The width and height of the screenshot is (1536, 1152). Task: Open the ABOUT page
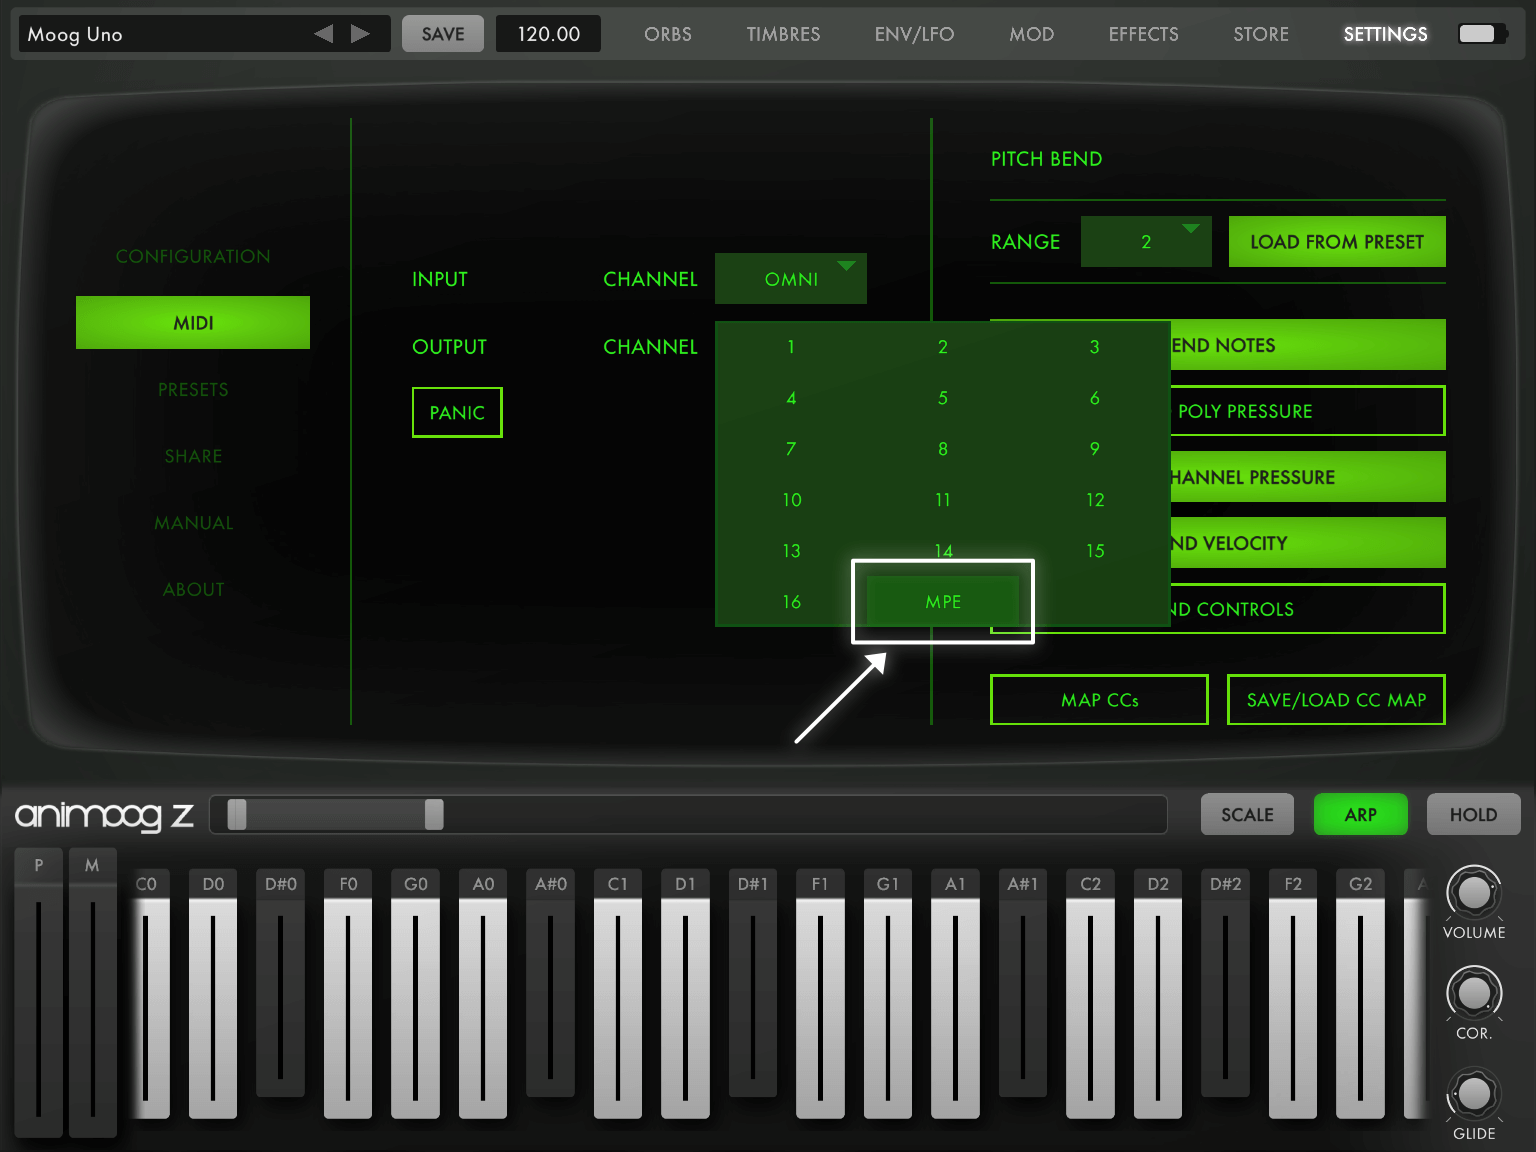tap(193, 589)
